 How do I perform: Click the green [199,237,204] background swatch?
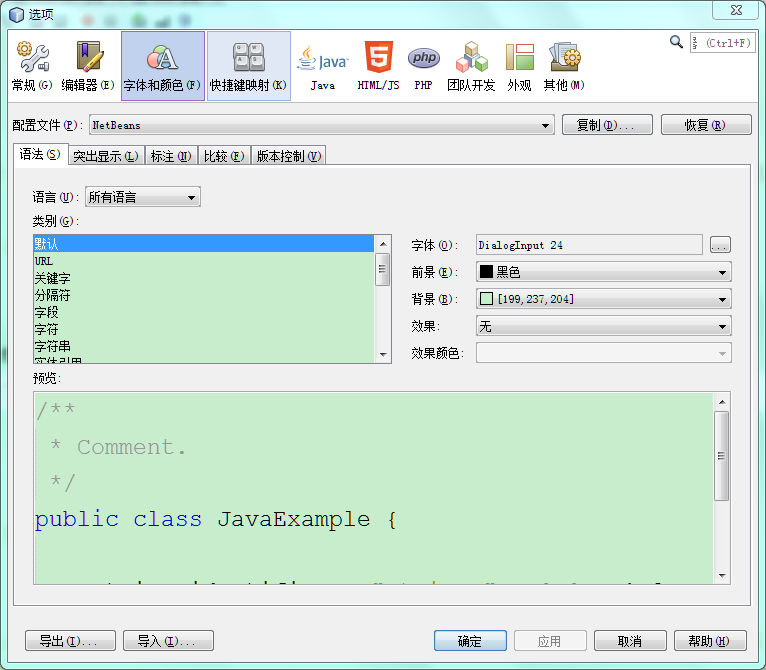click(x=486, y=299)
